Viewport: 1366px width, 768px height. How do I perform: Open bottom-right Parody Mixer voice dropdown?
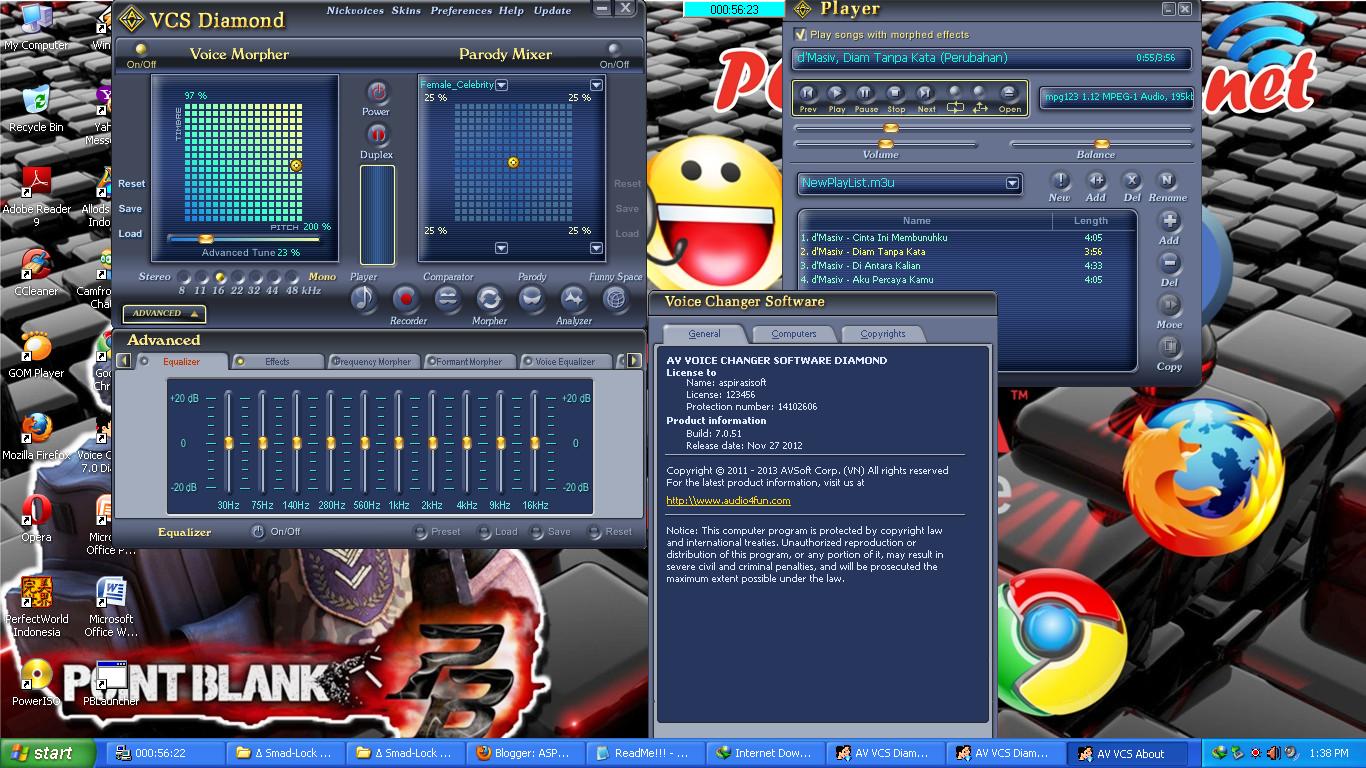[x=596, y=248]
